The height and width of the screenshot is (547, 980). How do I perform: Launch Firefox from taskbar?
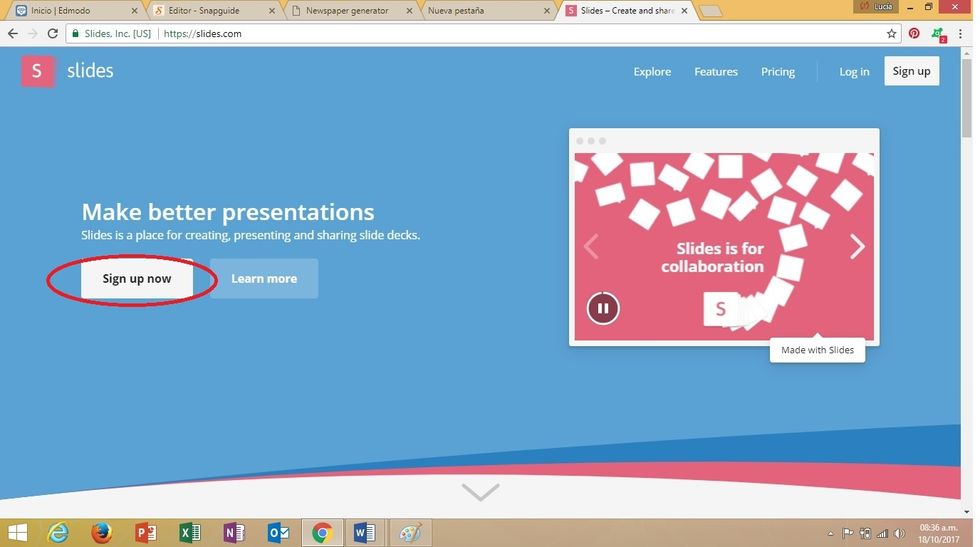[101, 533]
